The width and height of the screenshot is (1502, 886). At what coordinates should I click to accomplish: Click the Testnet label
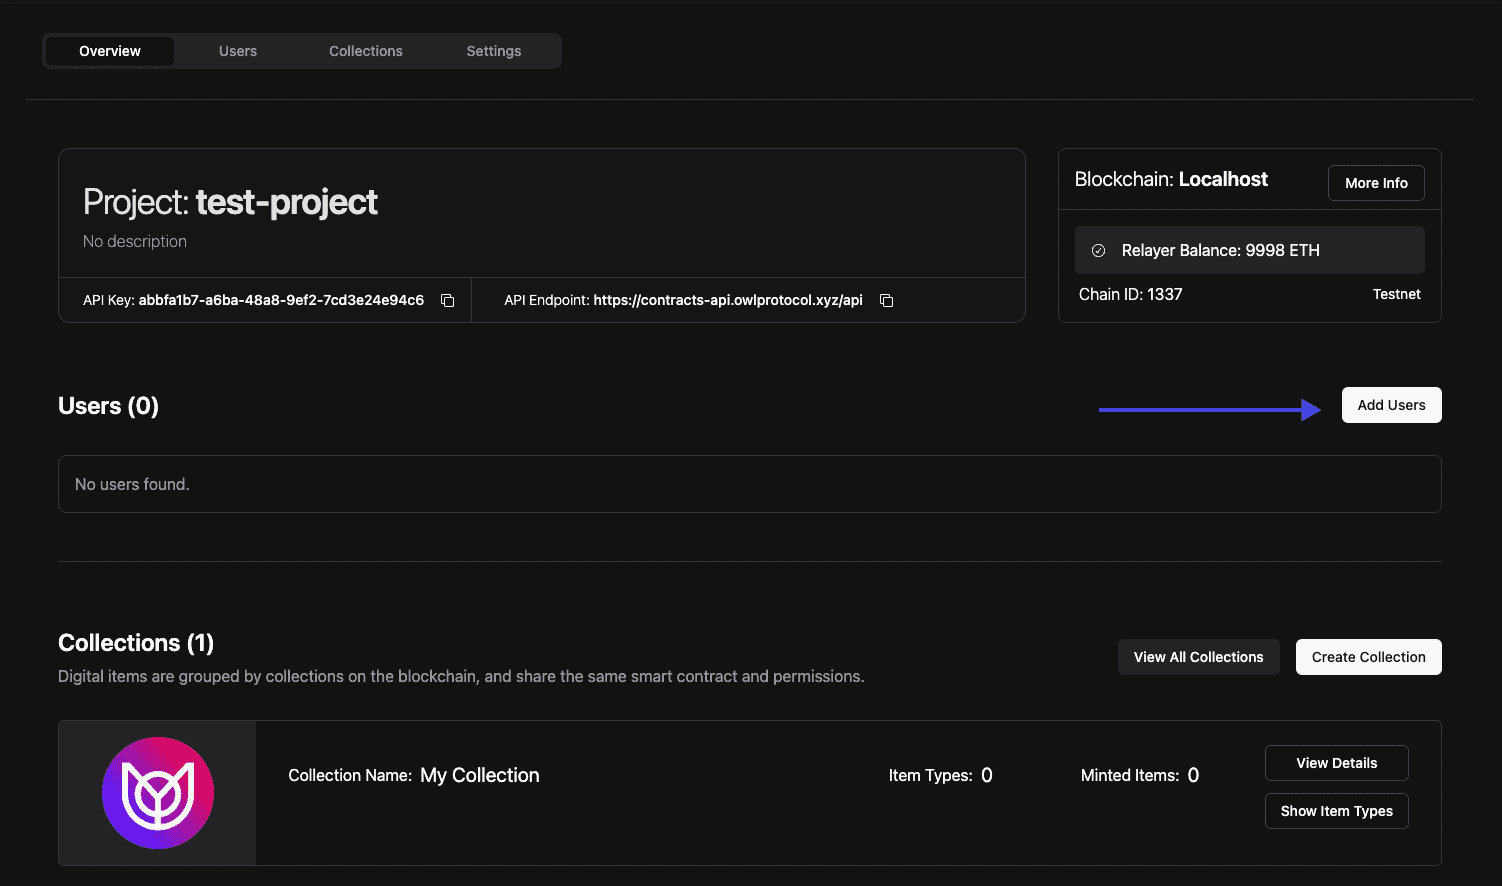pos(1396,294)
